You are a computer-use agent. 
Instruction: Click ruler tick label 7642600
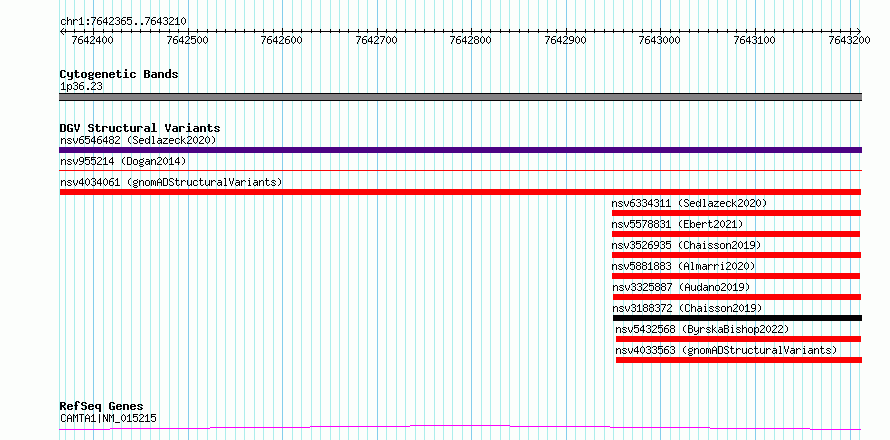pos(282,40)
